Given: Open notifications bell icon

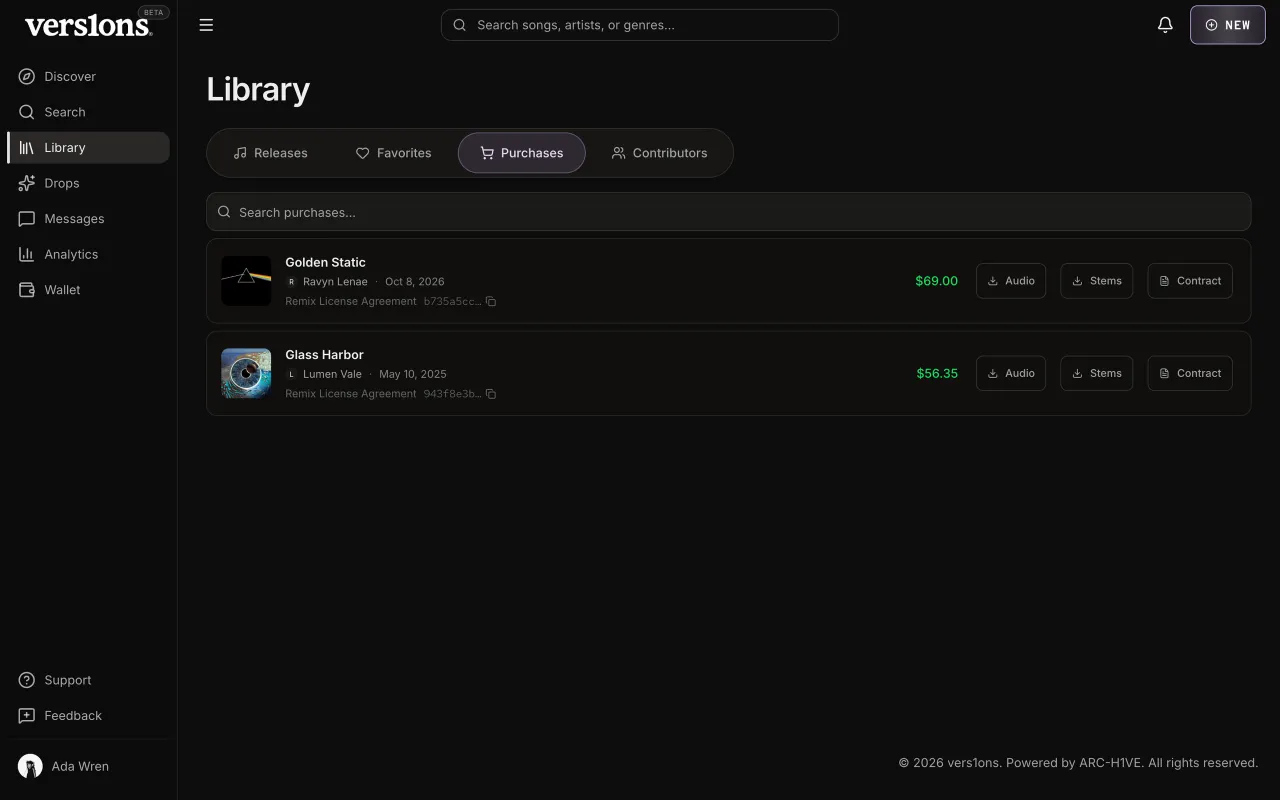Looking at the screenshot, I should (x=1165, y=25).
